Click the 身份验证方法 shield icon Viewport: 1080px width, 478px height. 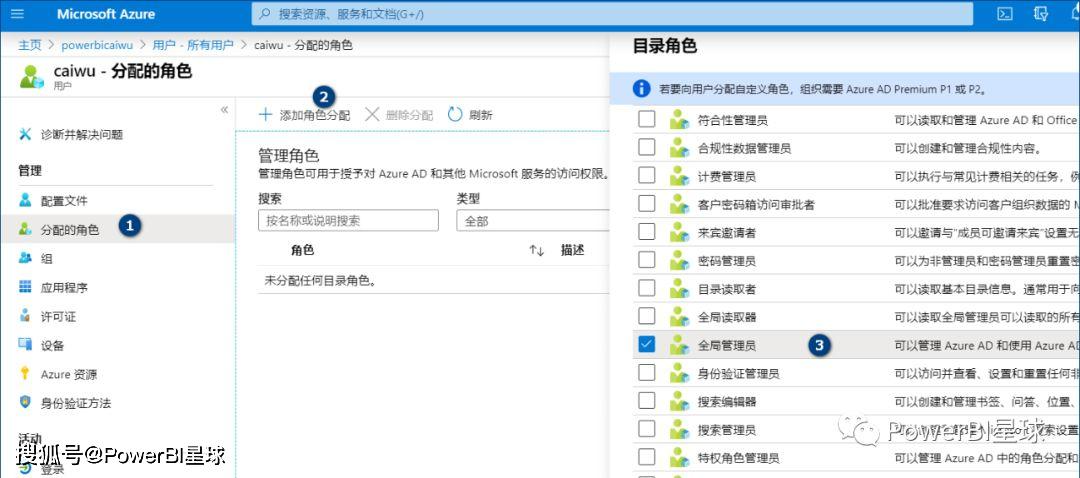point(25,402)
